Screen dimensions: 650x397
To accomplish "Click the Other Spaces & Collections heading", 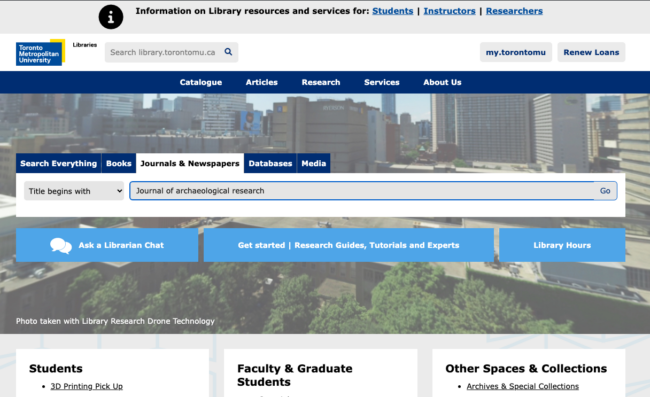I will pos(526,368).
